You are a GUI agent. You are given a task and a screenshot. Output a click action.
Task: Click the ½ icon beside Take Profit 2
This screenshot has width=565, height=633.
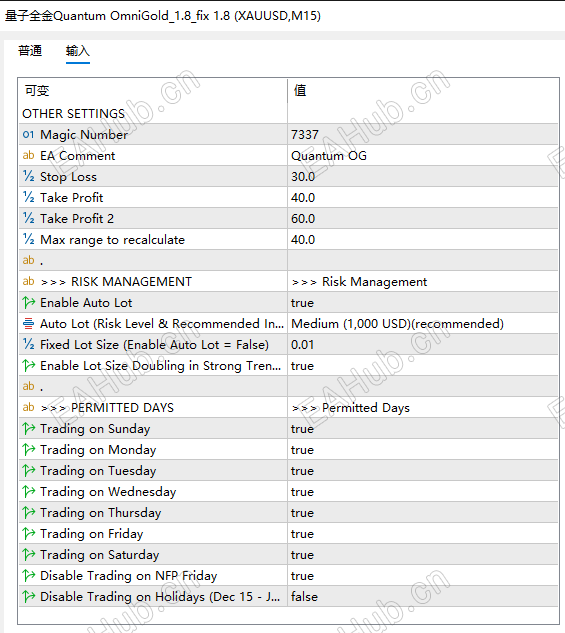click(x=28, y=218)
